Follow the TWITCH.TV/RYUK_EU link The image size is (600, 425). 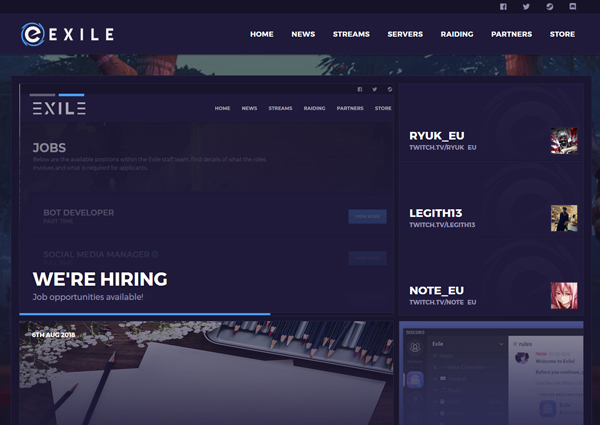pos(443,148)
